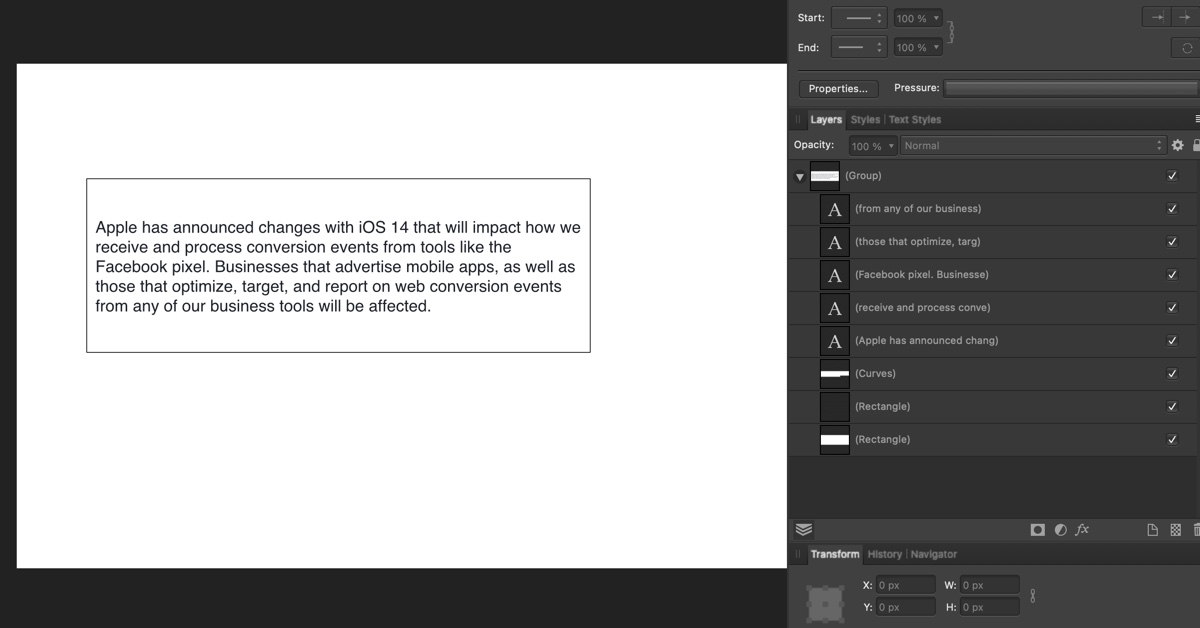1200x628 pixels.
Task: Toggle Edit All Layers stack icon
Action: 804,530
